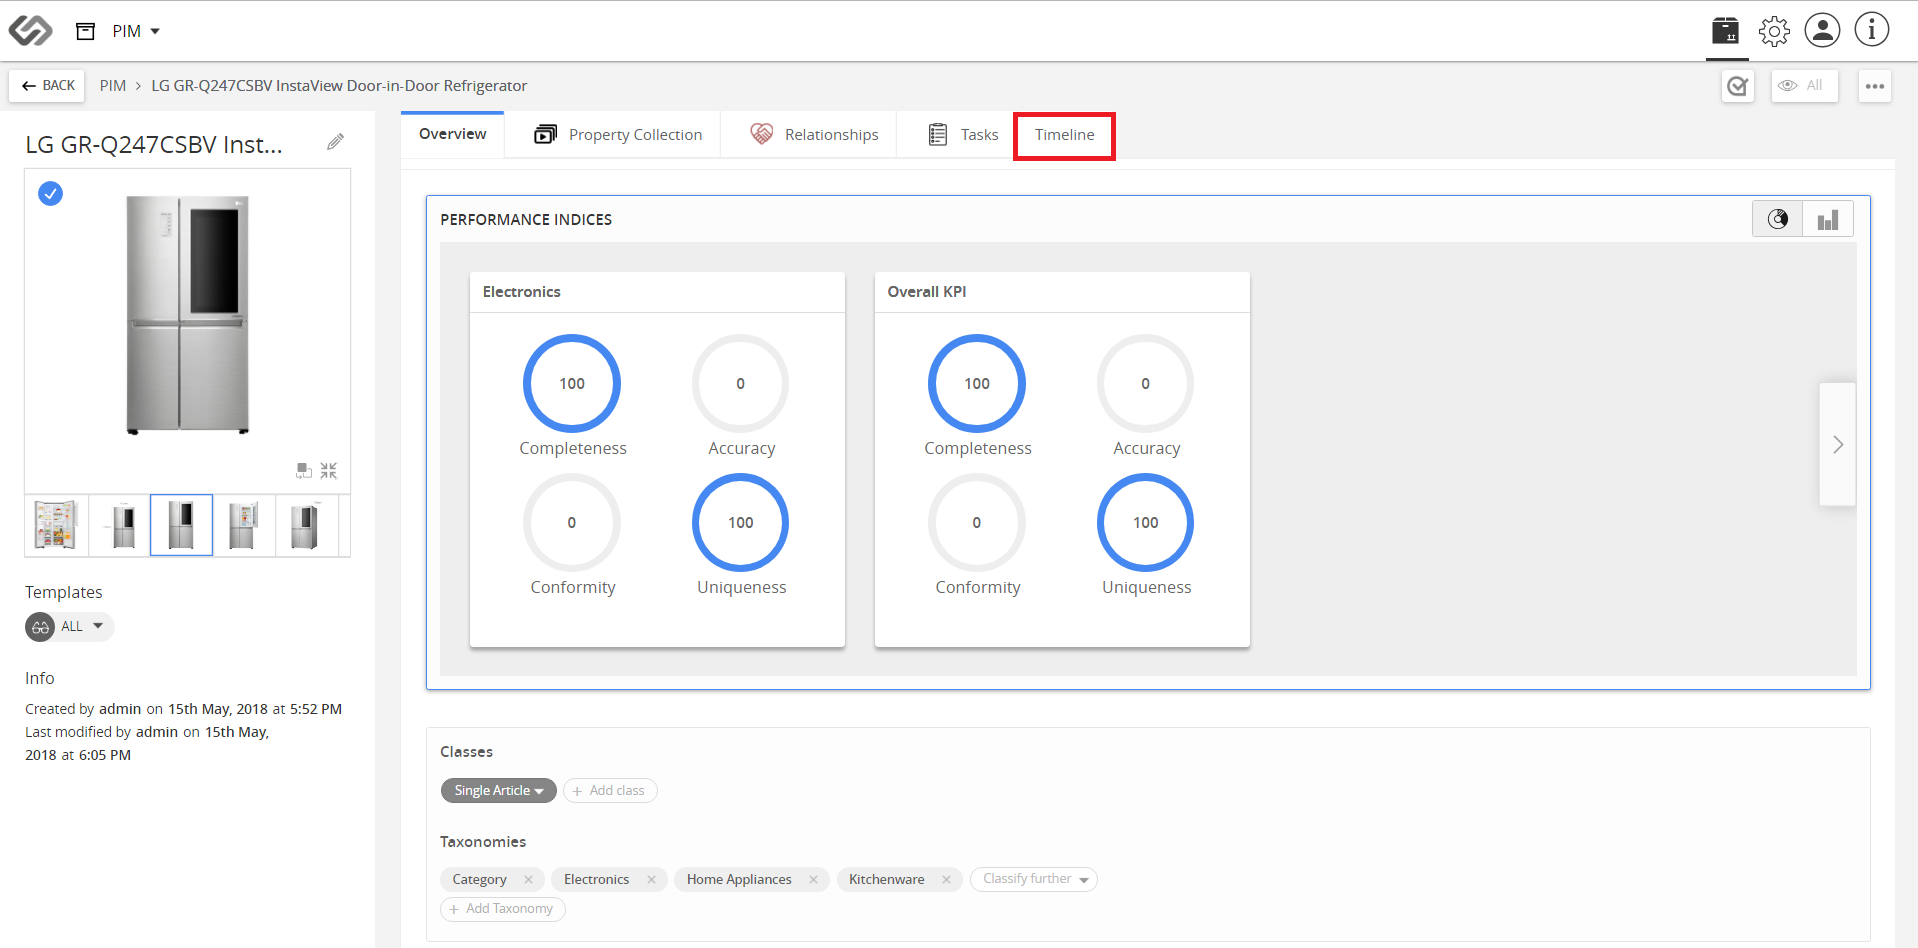Open the settings gear icon

1774,31
